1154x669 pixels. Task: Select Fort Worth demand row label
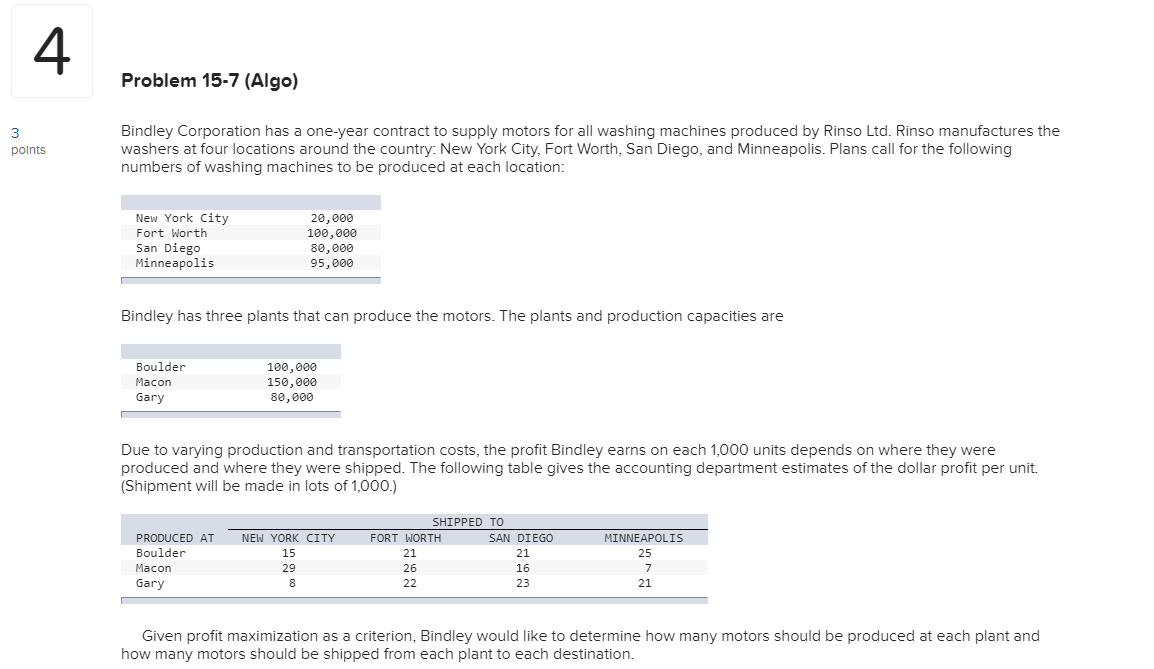click(171, 233)
